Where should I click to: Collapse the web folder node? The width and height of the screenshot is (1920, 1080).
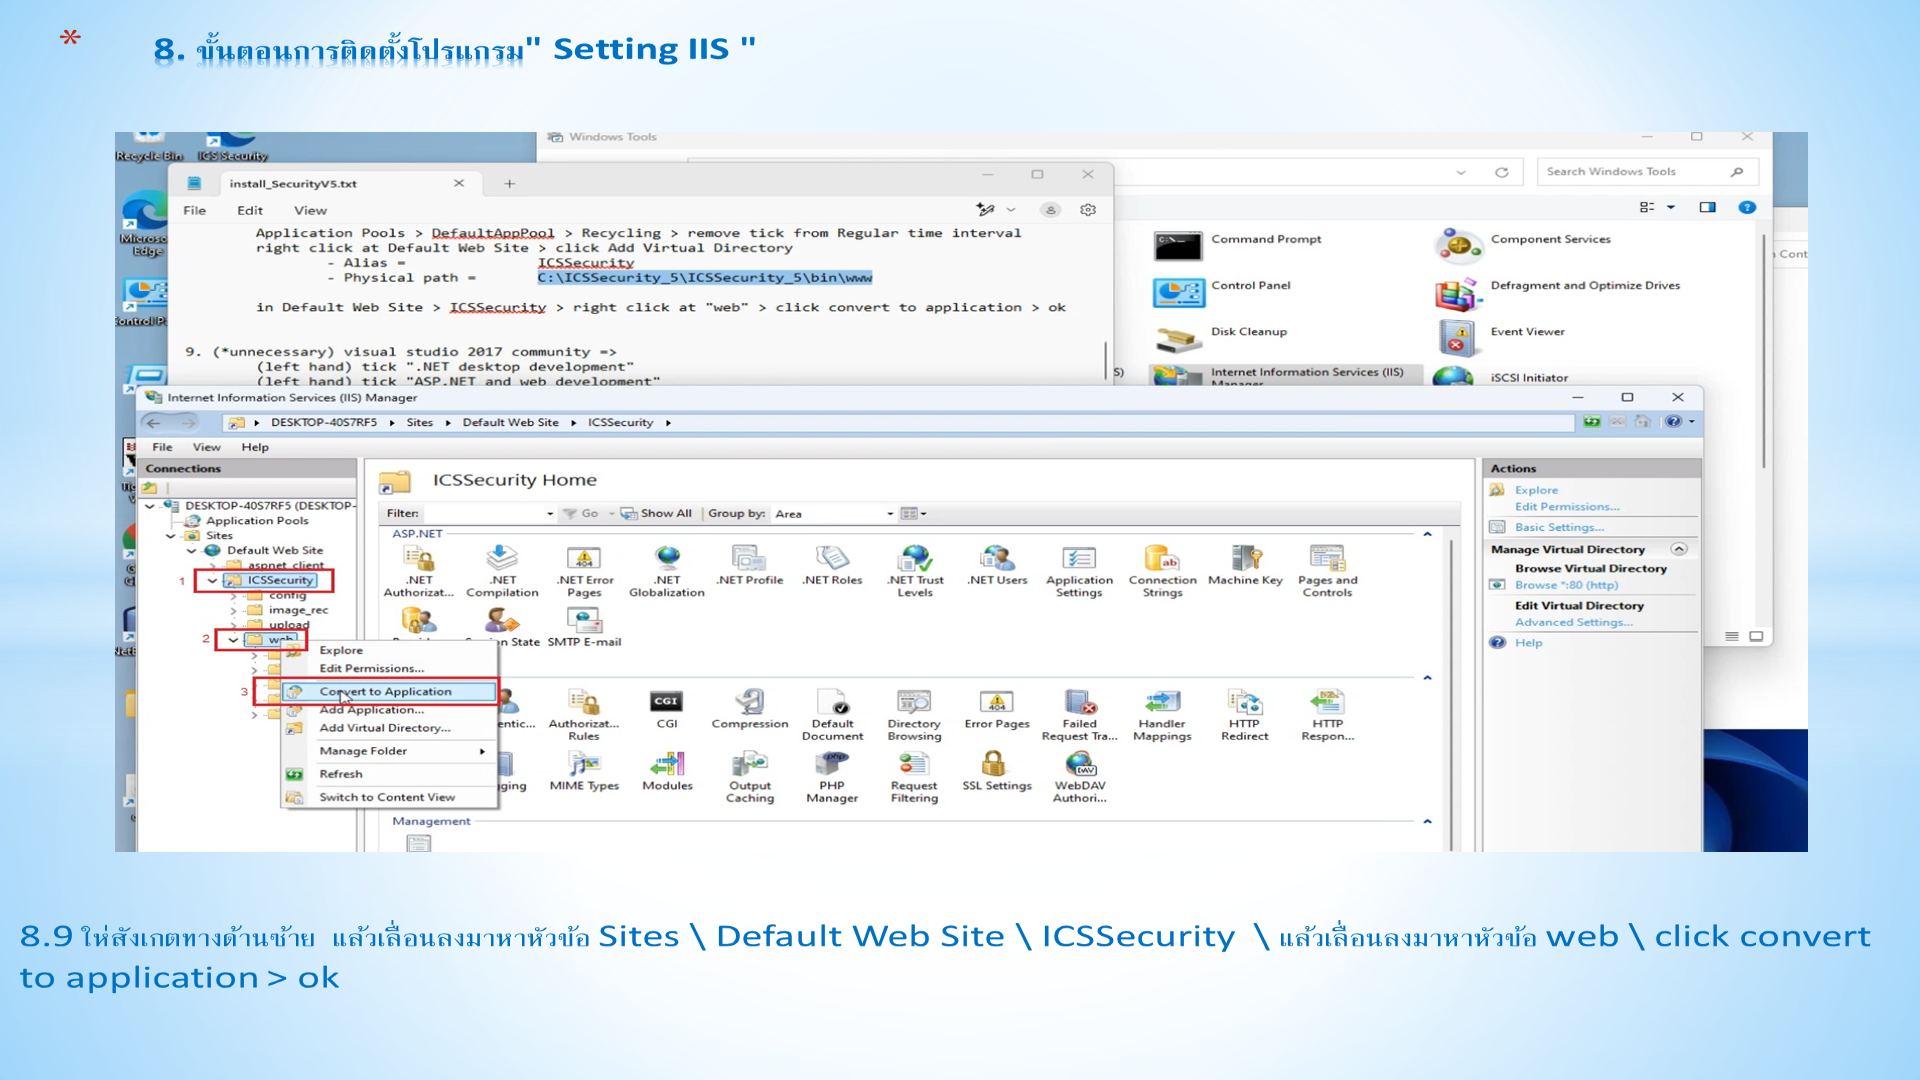tap(233, 640)
